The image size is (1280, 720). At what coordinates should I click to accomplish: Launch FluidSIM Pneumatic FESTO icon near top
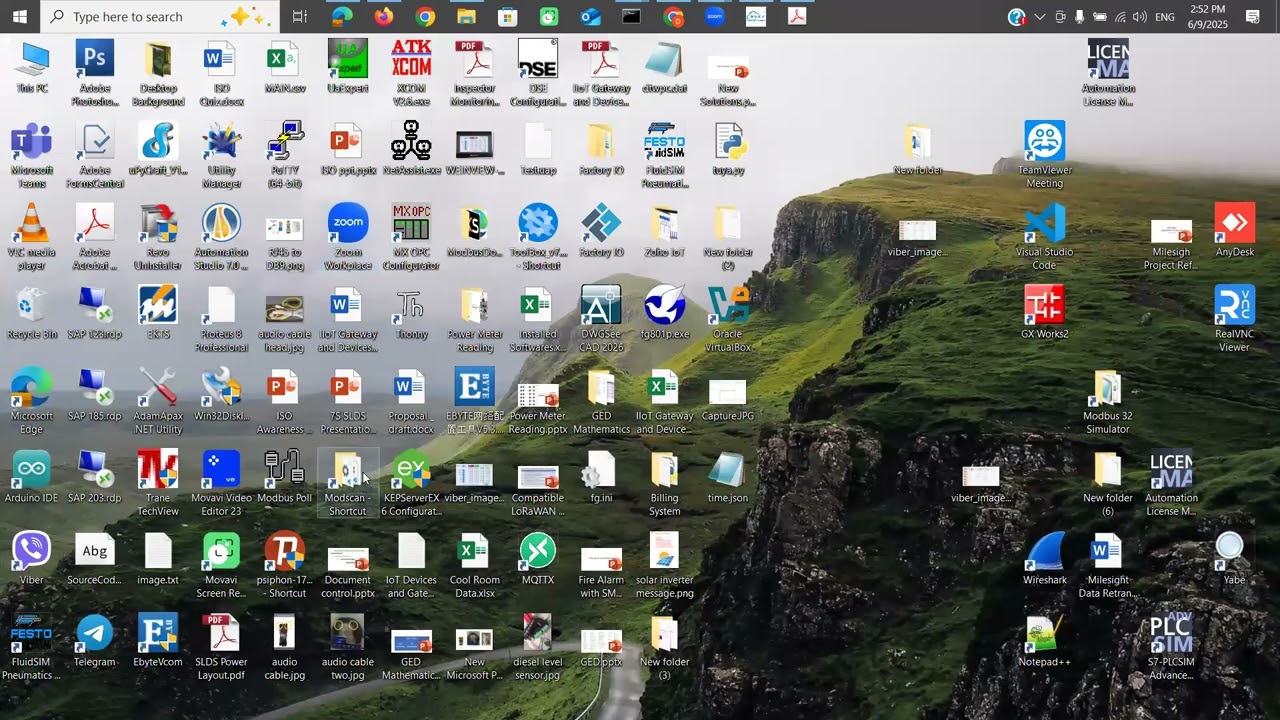[x=665, y=155]
